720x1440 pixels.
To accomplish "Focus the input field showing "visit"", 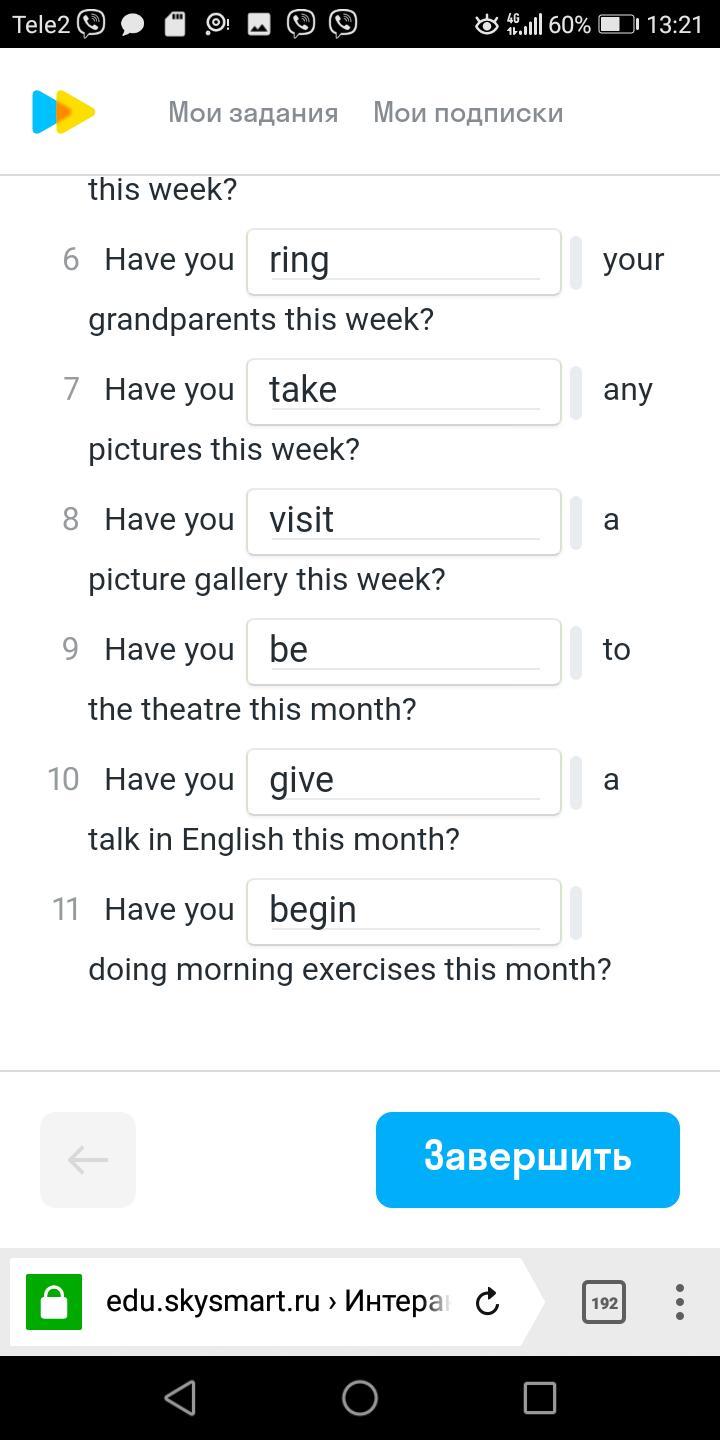I will pyautogui.click(x=404, y=522).
